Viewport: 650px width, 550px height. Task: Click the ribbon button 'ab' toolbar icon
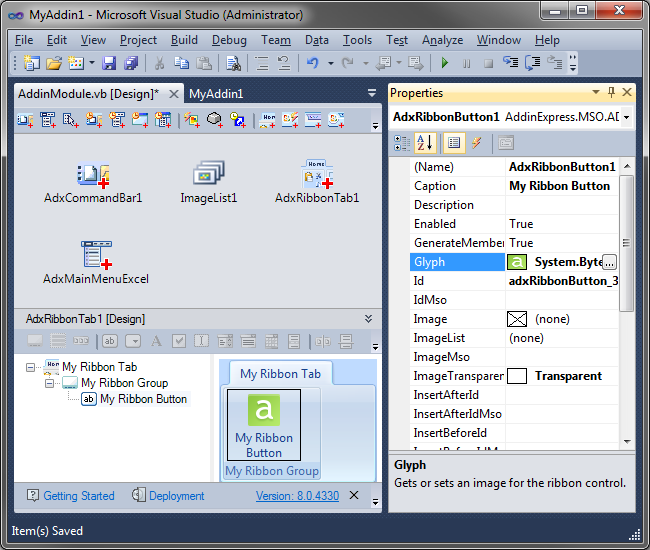point(110,341)
